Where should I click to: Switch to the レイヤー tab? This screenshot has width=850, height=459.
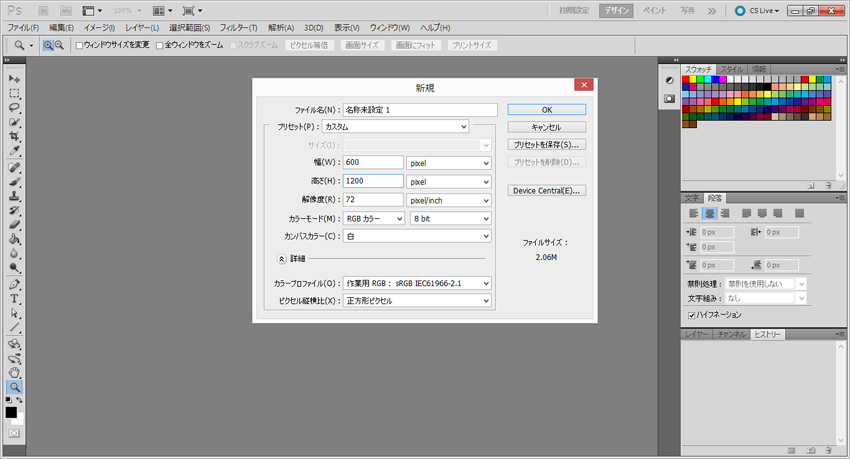pyautogui.click(x=697, y=334)
